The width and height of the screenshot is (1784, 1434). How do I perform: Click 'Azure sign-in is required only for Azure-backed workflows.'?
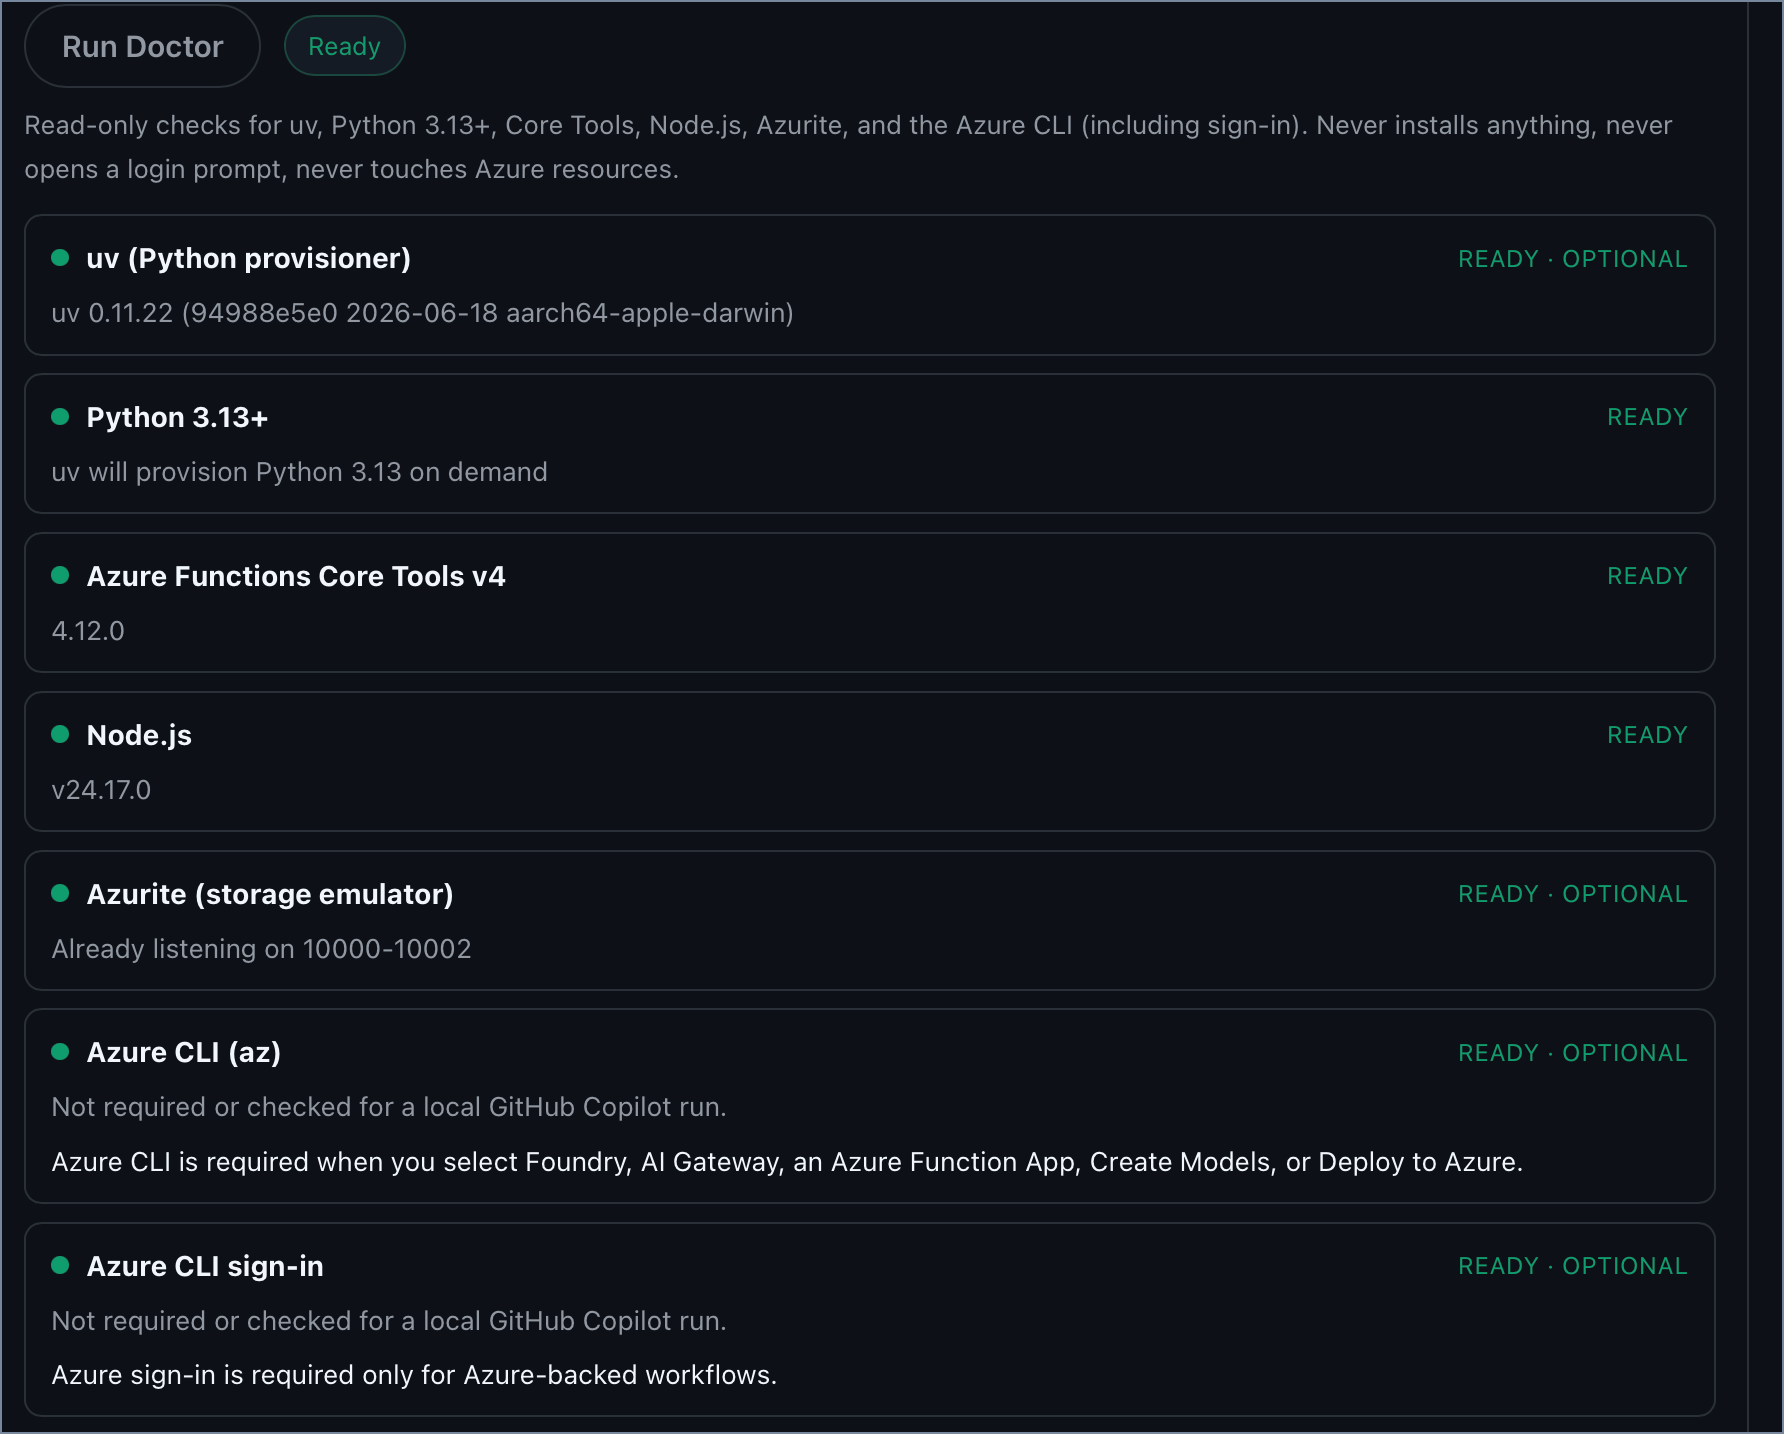pos(414,1375)
